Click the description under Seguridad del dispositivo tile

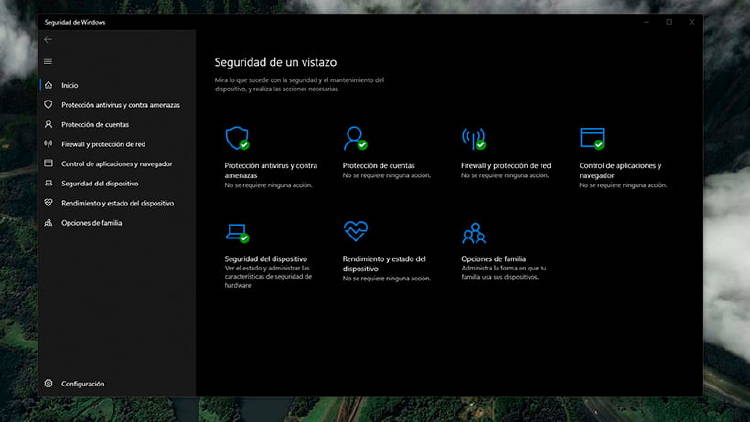(268, 277)
